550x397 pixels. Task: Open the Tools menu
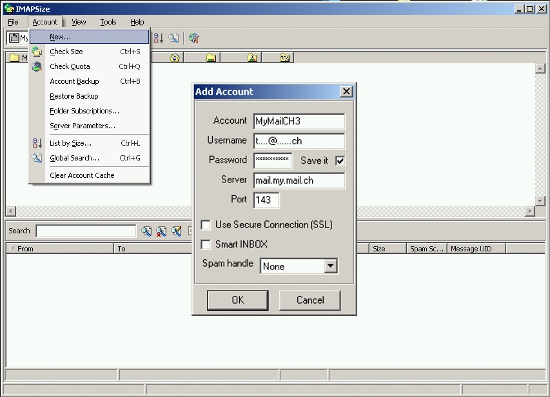[108, 22]
